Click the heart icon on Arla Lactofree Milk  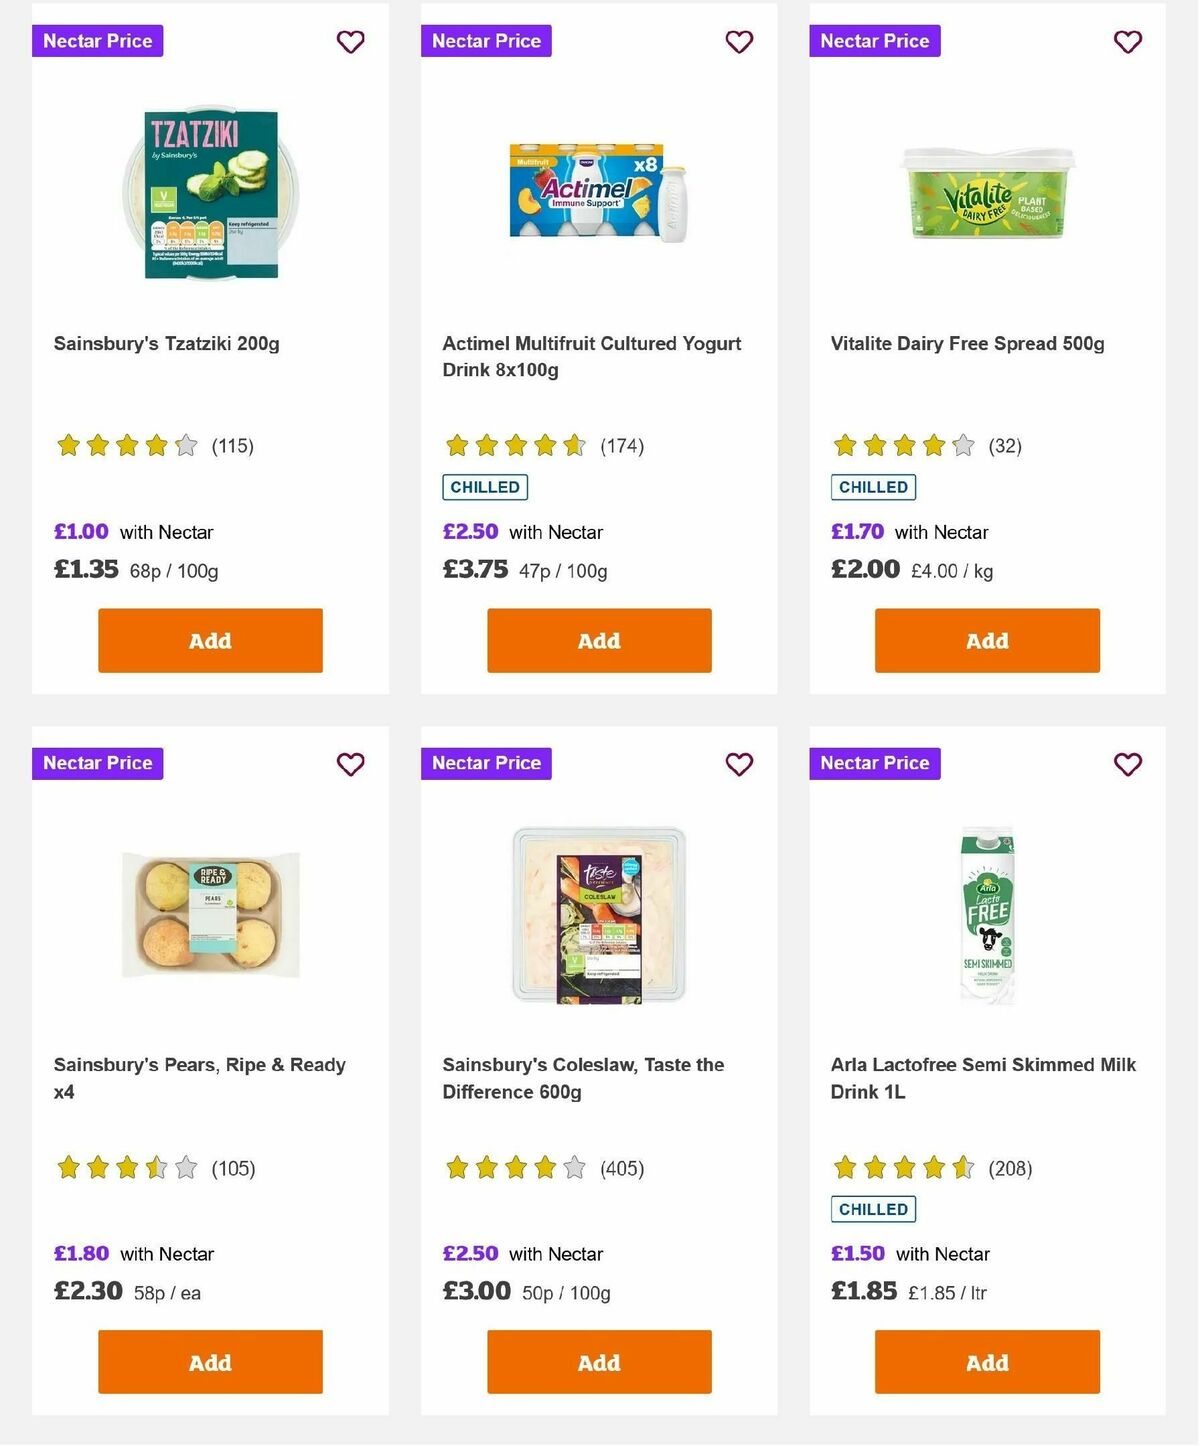click(1127, 764)
